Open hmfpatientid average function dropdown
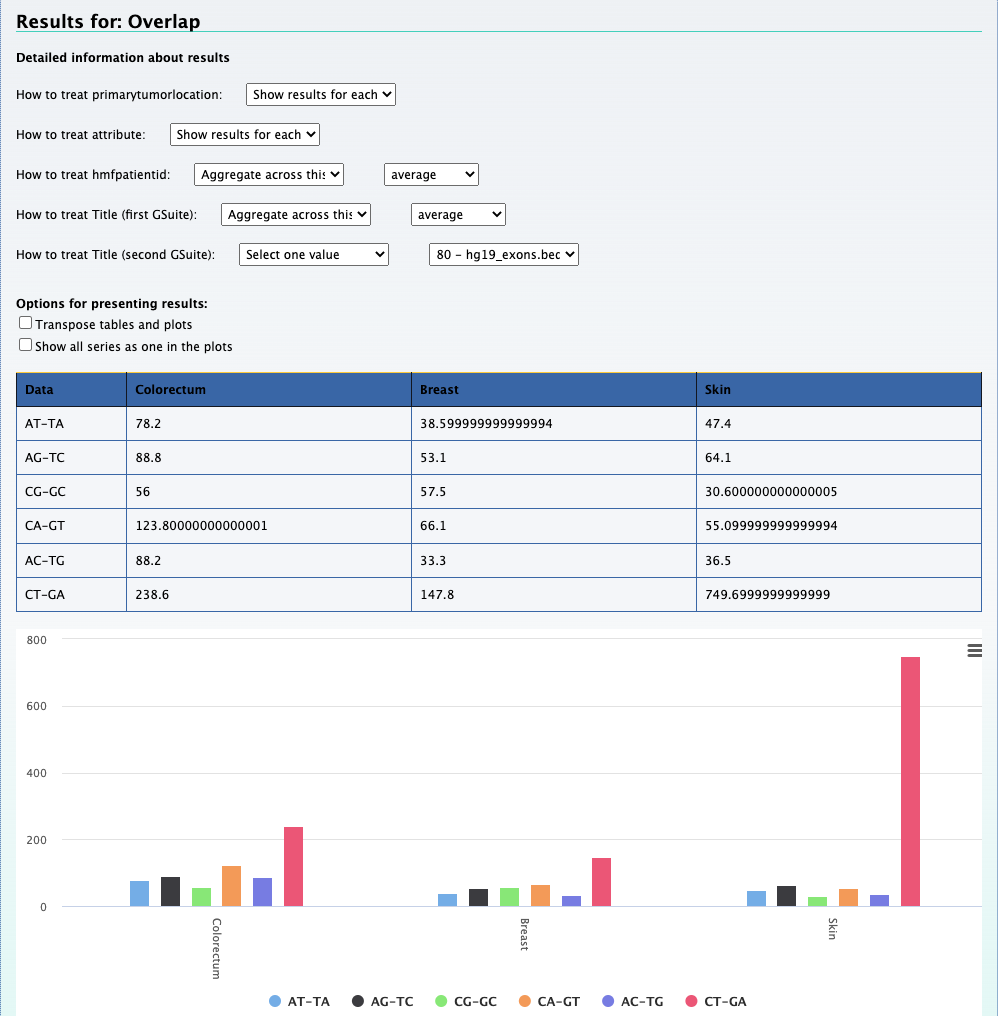This screenshot has height=1016, width=998. (x=431, y=174)
